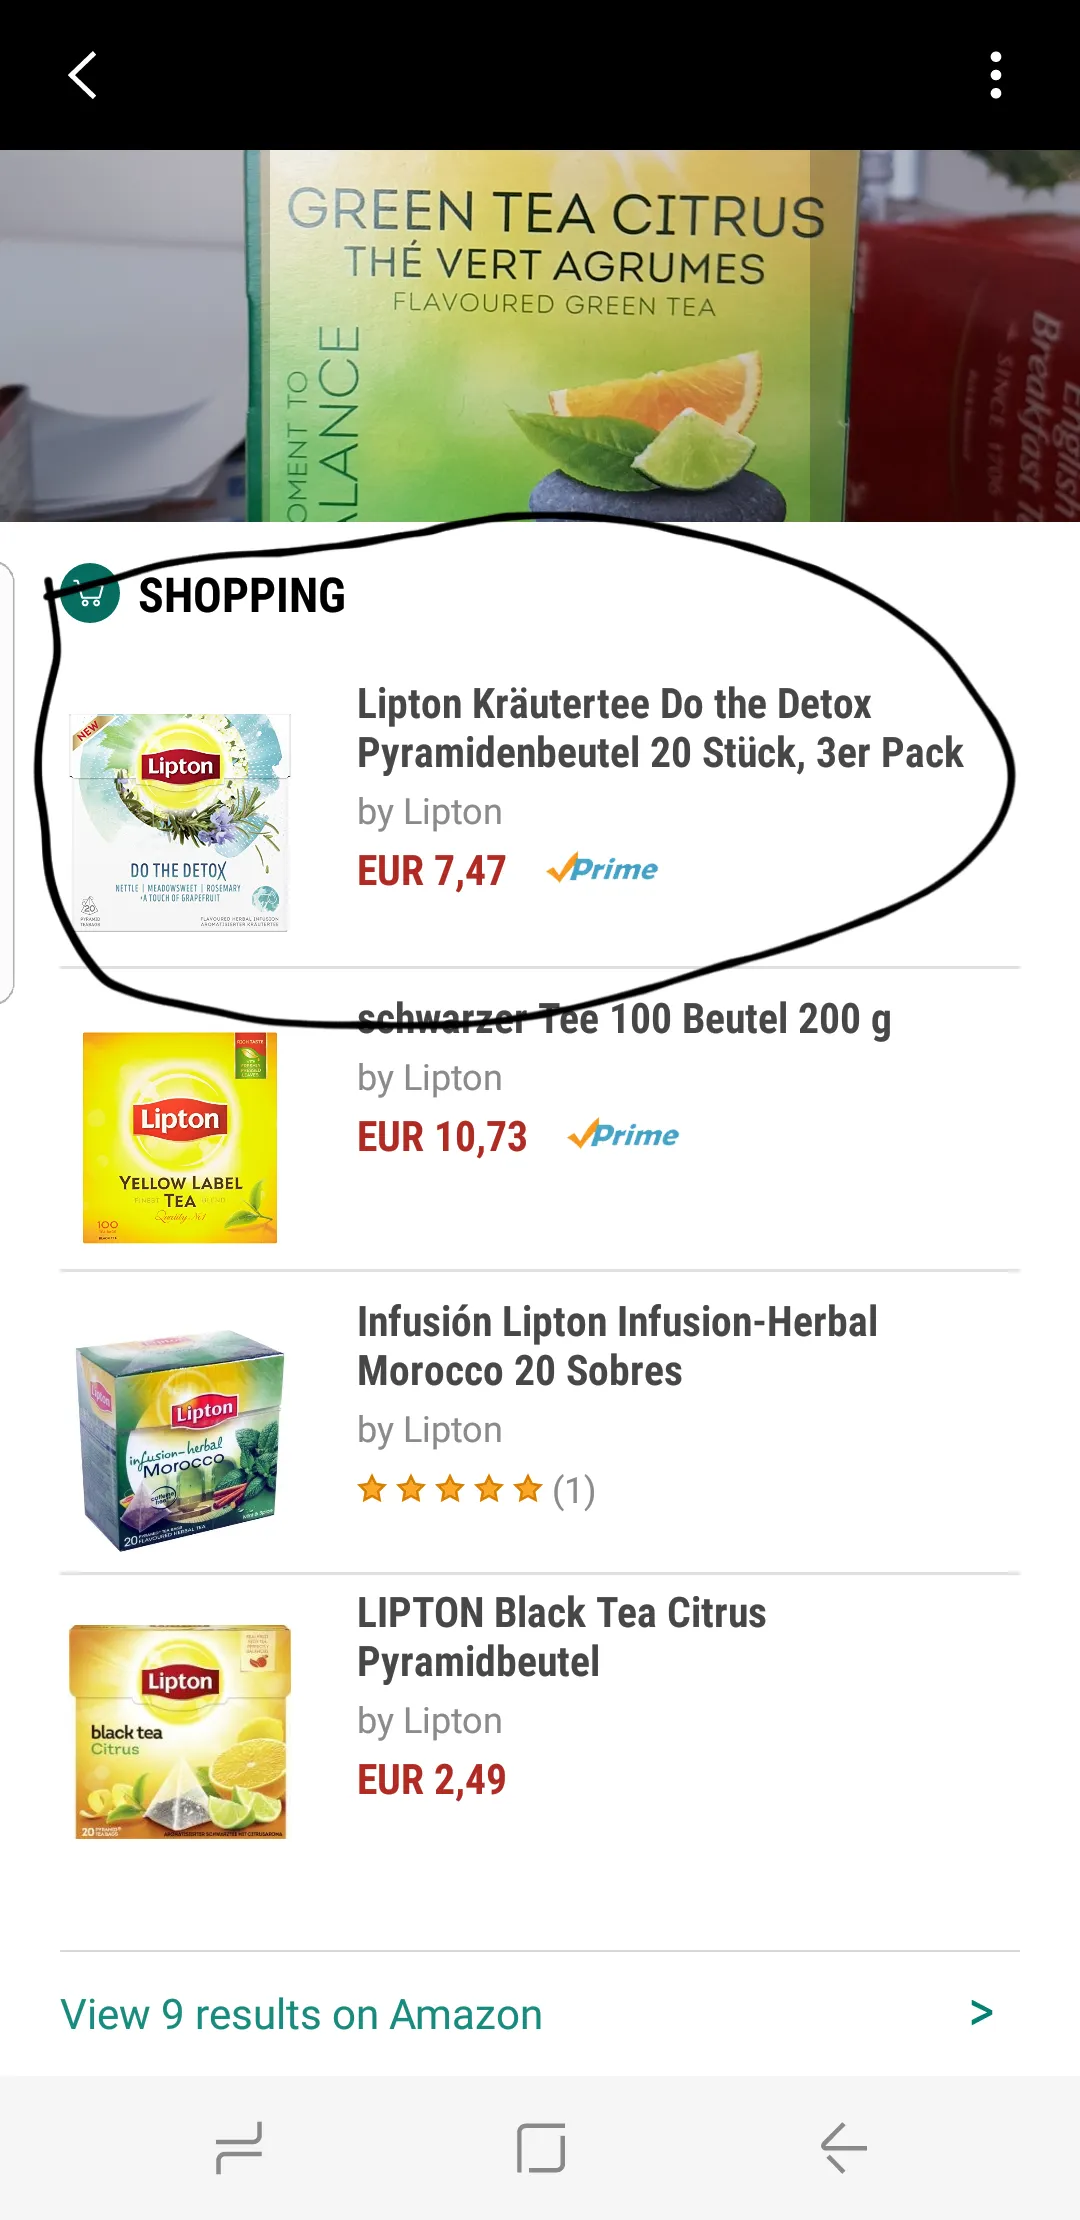The width and height of the screenshot is (1080, 2220).
Task: Tap the Infusion Herbal Morocco box thumbnail
Action: click(180, 1440)
